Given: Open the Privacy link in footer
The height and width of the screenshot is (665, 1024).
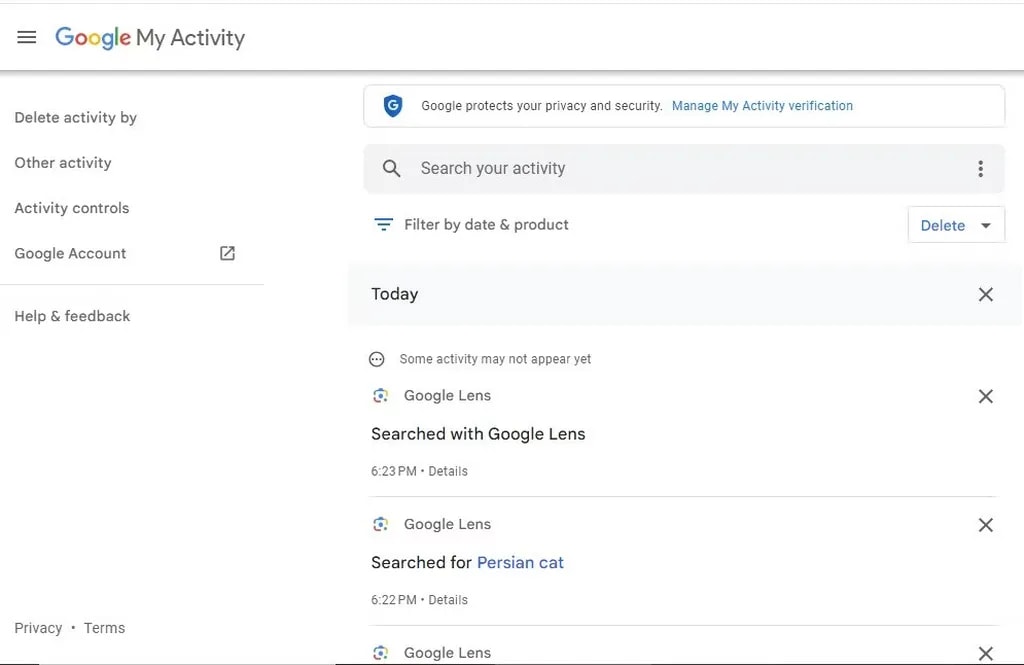Looking at the screenshot, I should [38, 628].
